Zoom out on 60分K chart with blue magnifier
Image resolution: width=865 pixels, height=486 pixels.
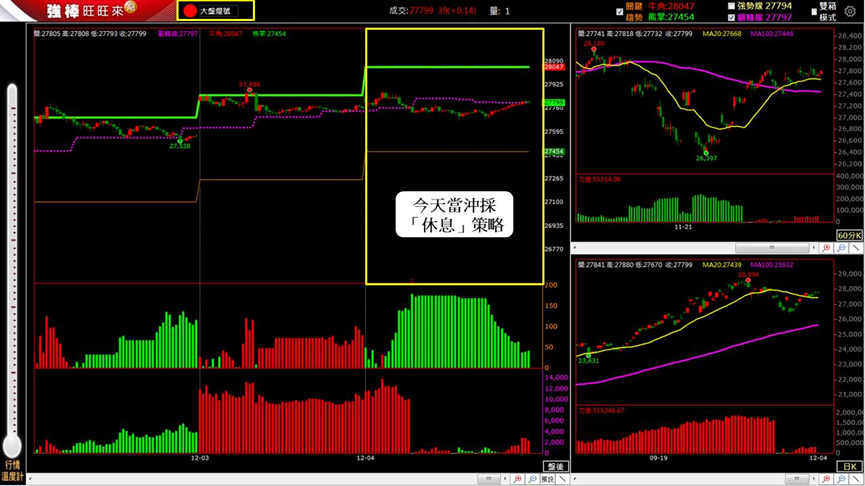pyautogui.click(x=841, y=248)
